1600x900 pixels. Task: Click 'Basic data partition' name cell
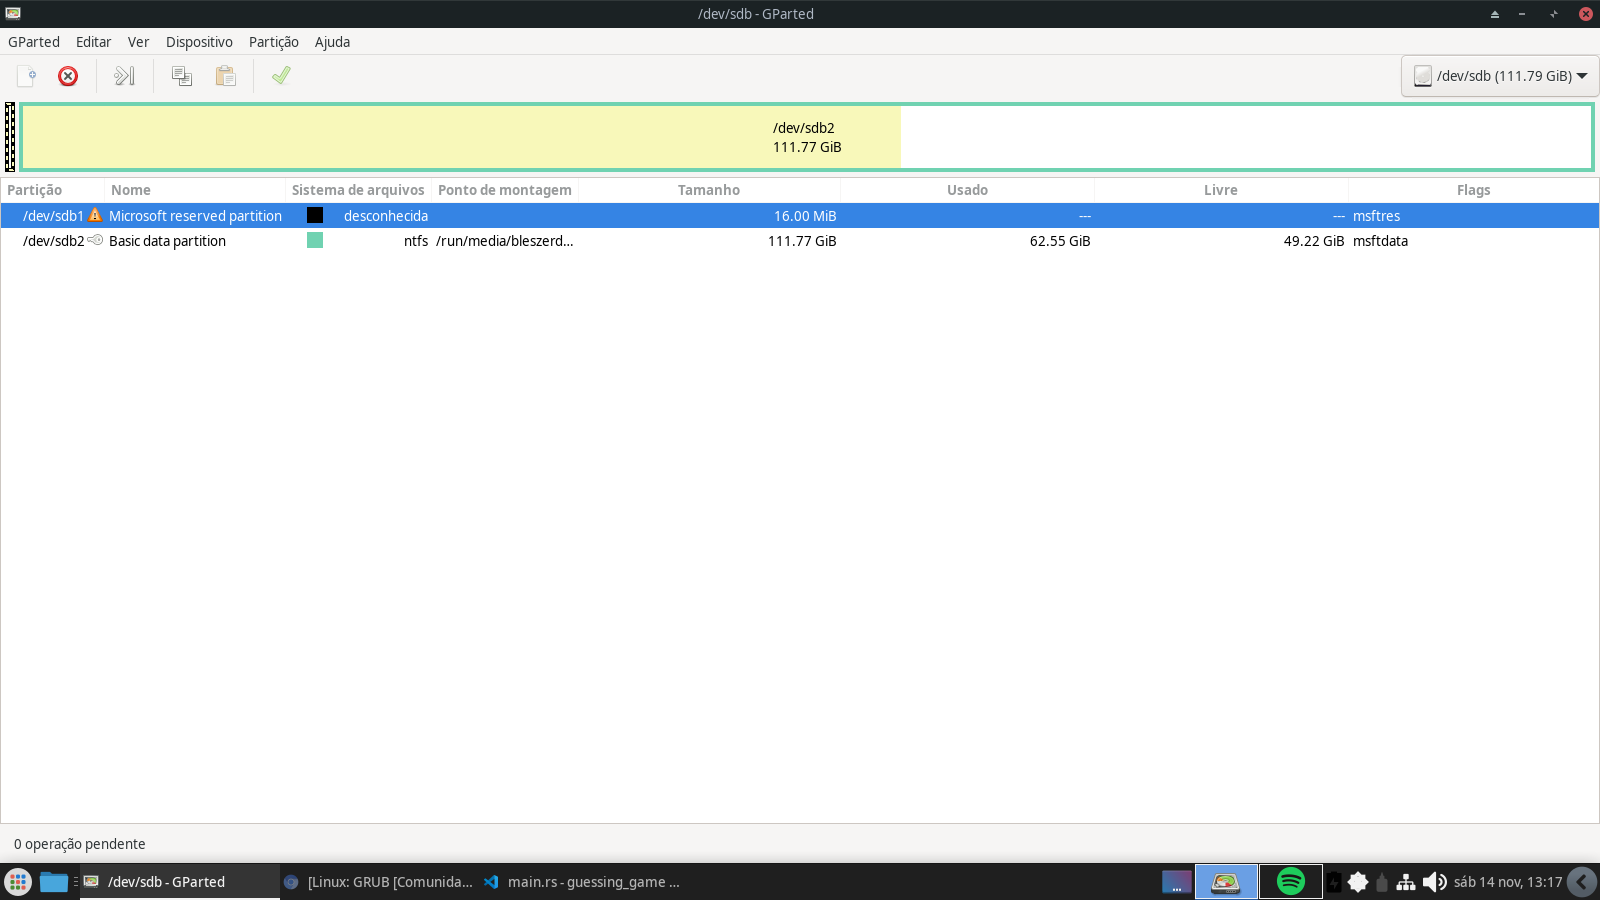167,241
